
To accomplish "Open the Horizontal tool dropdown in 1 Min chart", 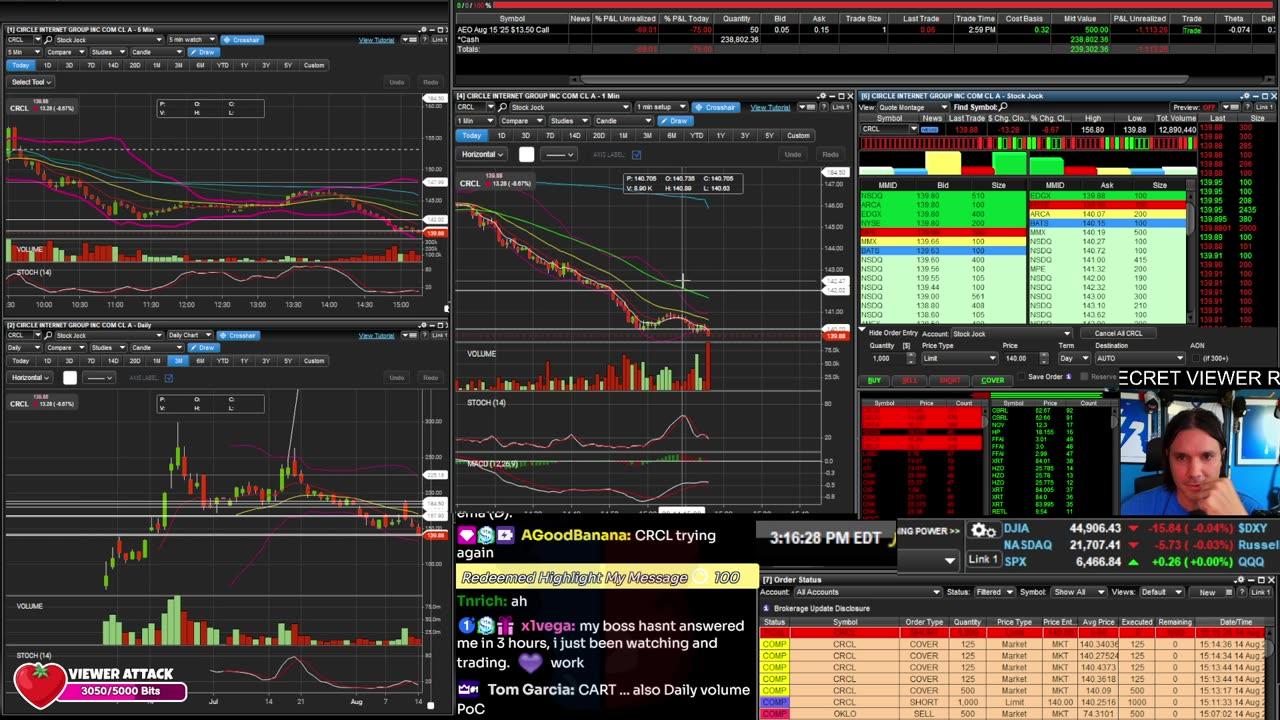I will coord(482,155).
